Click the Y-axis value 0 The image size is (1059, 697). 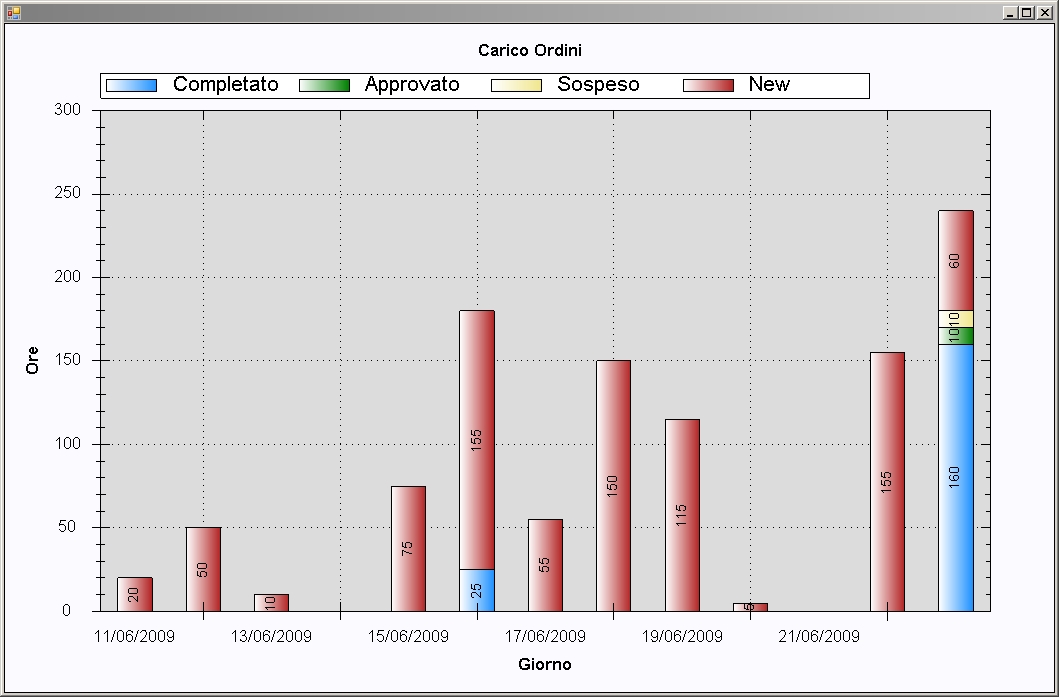coord(66,611)
